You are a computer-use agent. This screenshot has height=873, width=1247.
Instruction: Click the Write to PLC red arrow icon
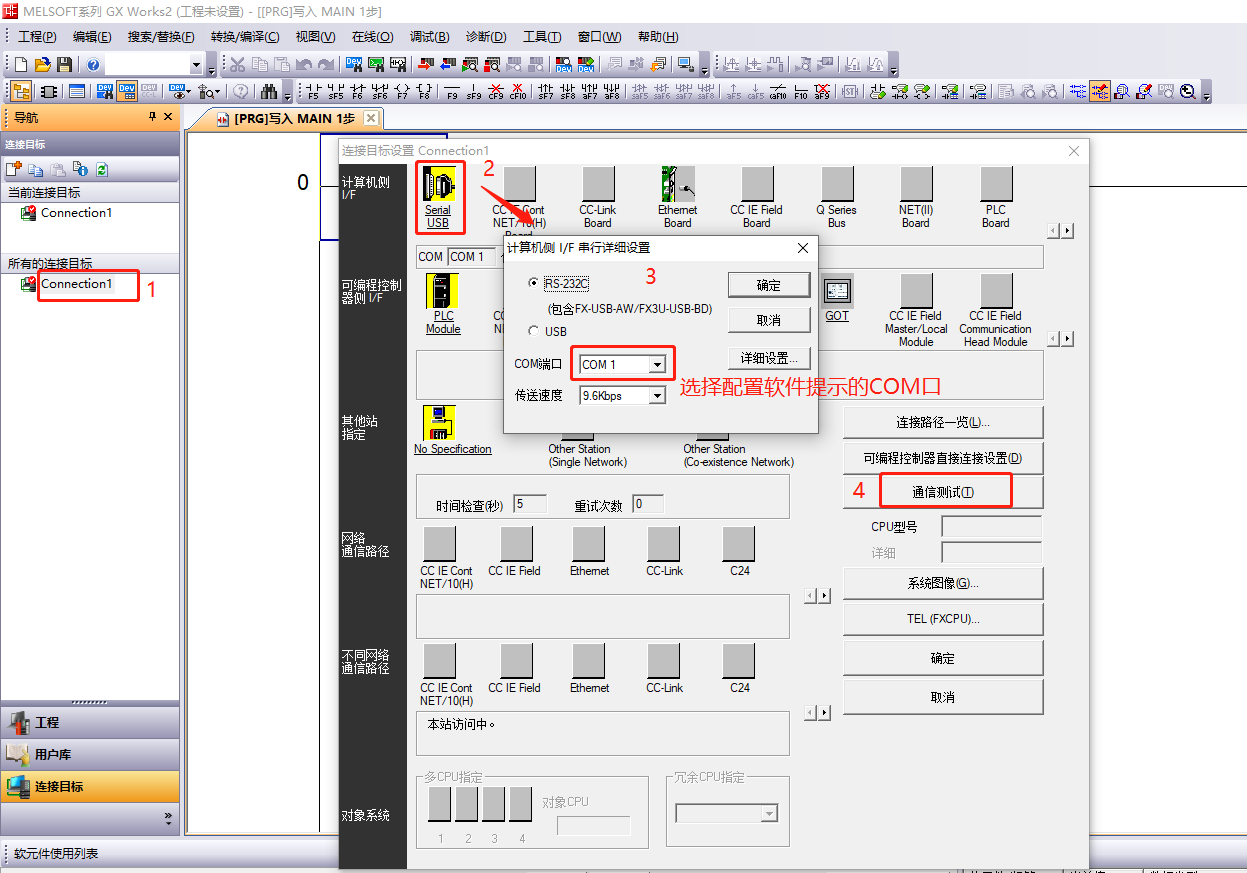pyautogui.click(x=425, y=65)
